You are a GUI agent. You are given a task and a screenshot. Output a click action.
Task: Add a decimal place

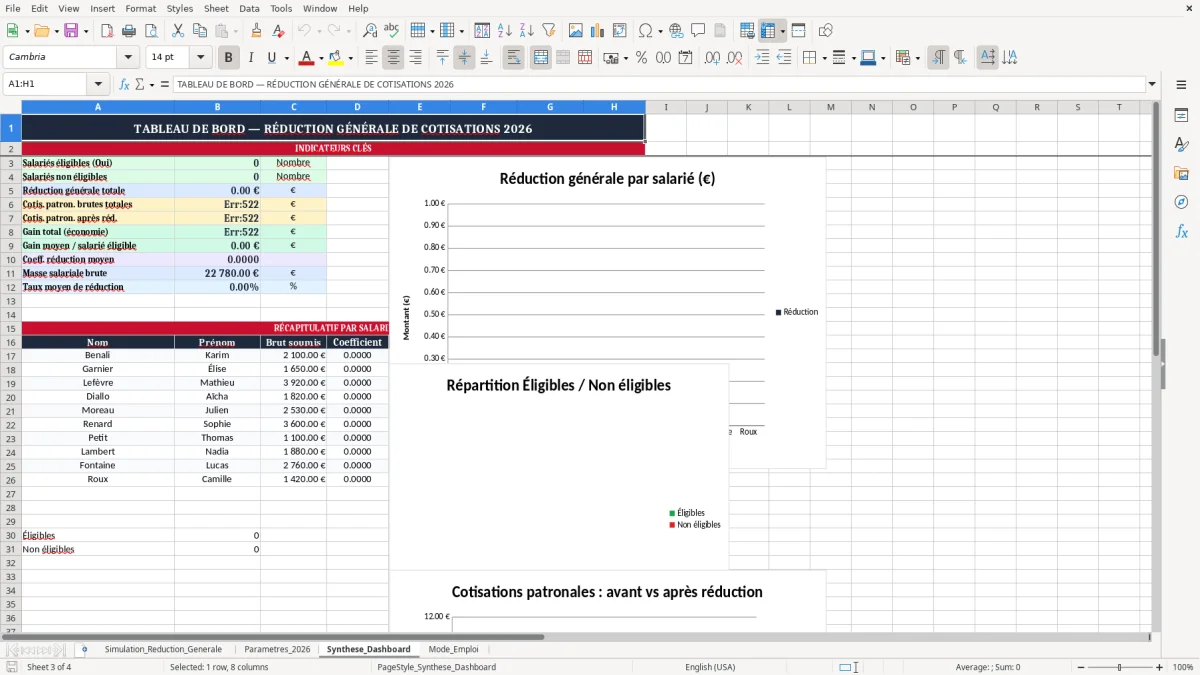click(714, 58)
